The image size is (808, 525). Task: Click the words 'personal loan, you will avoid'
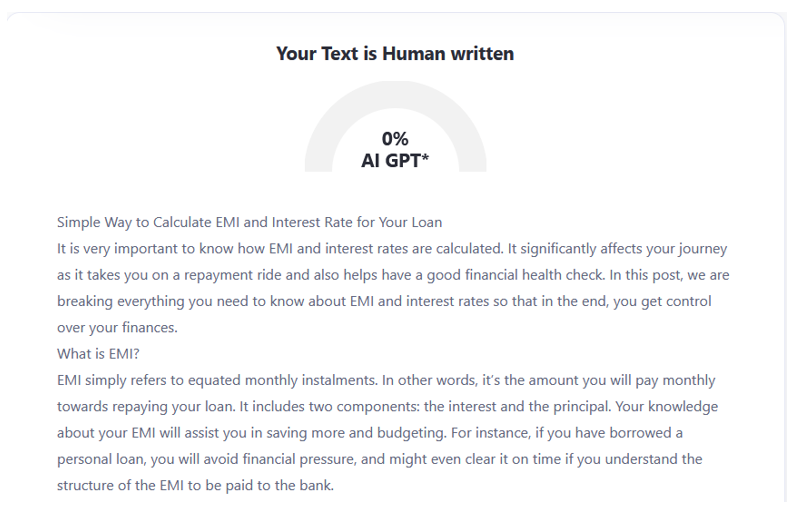(147, 459)
